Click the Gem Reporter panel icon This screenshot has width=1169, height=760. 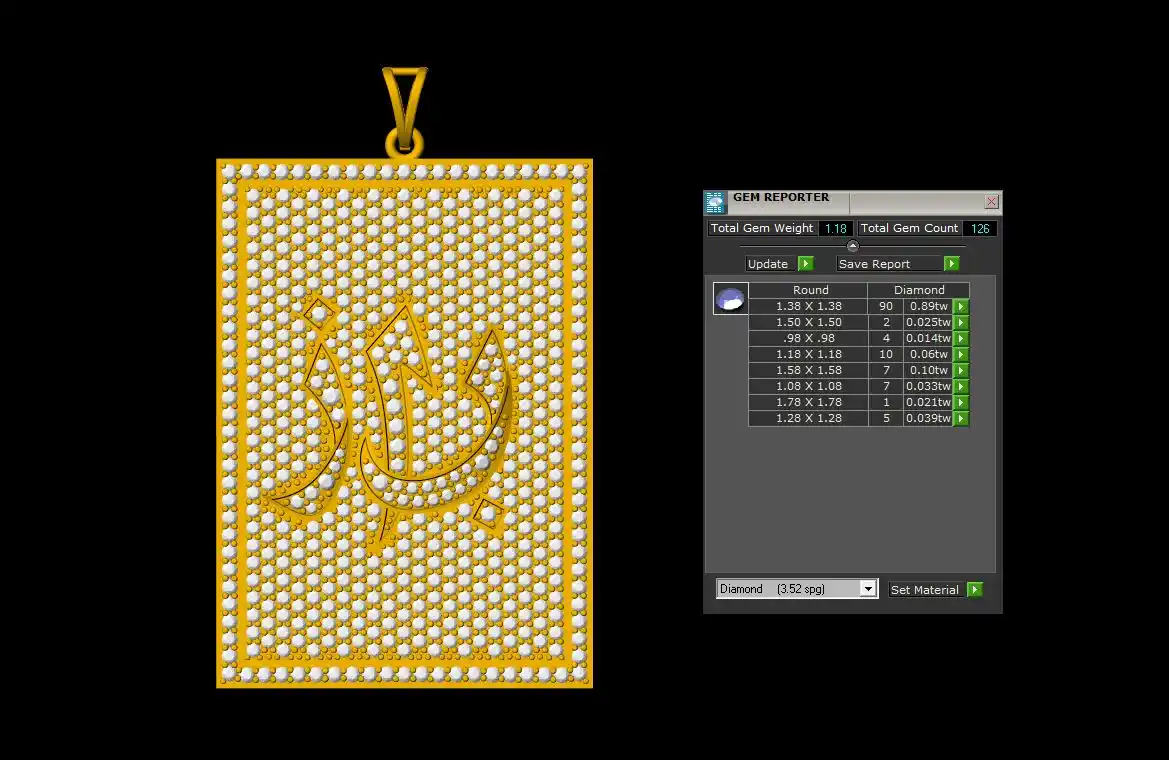tap(715, 203)
